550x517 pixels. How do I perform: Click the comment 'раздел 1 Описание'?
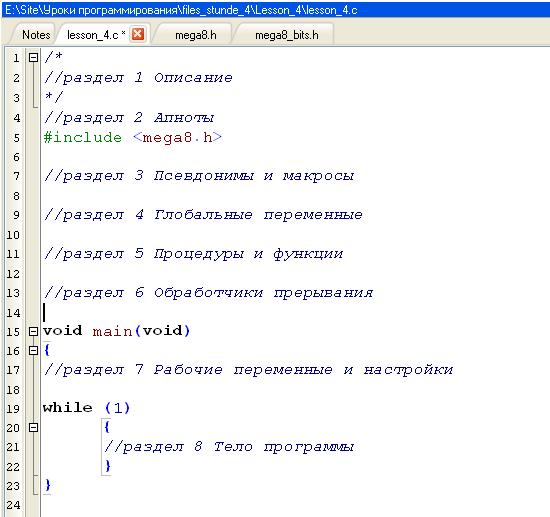pyautogui.click(x=138, y=78)
